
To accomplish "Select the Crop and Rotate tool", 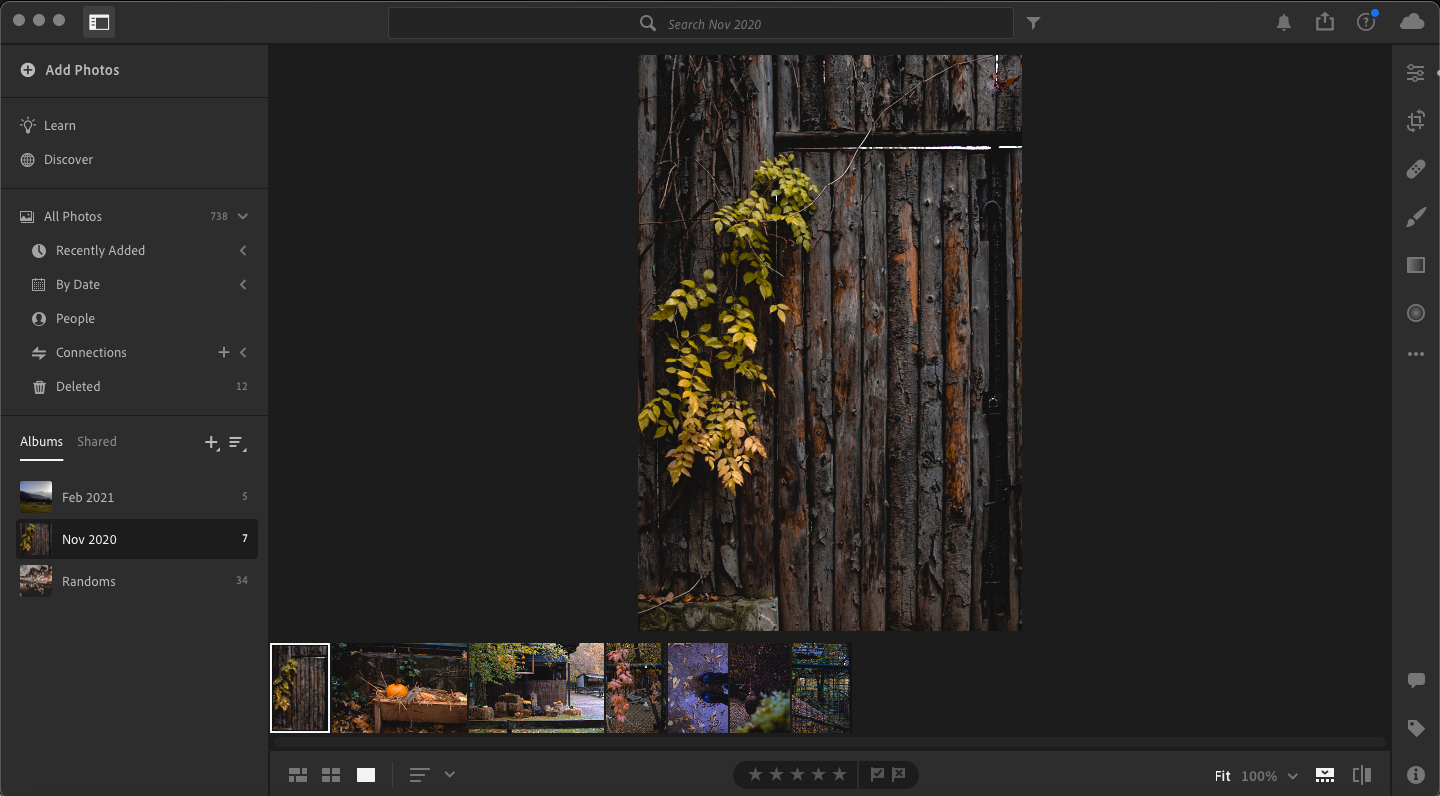I will tap(1415, 122).
